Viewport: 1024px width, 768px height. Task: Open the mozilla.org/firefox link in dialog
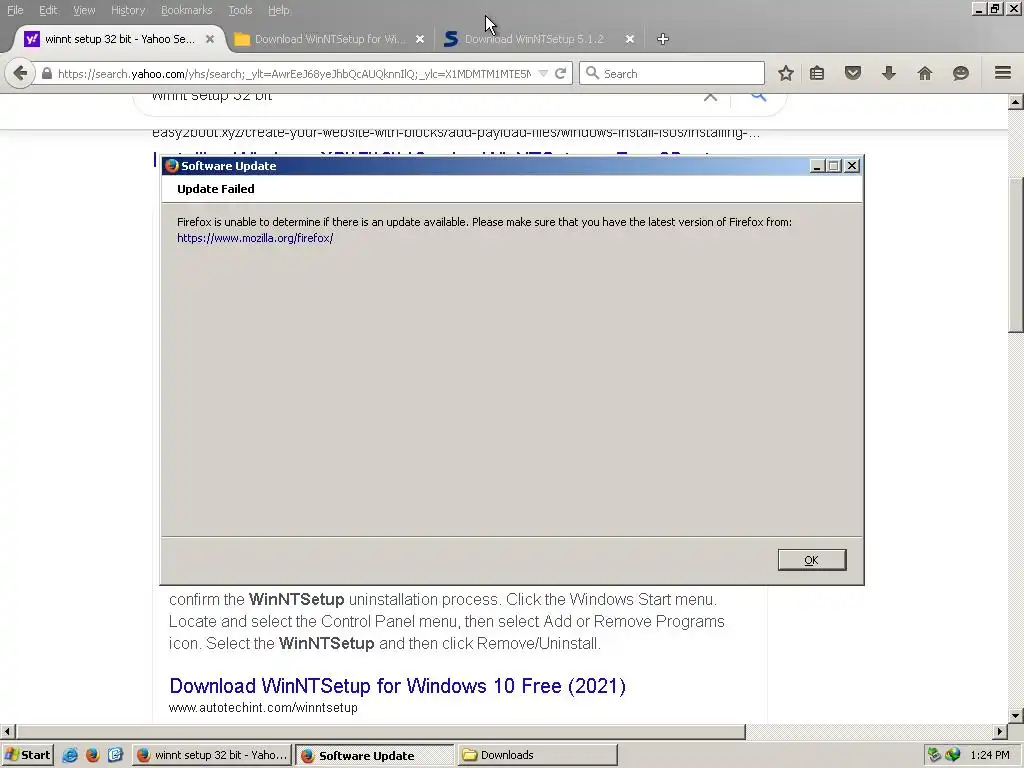click(x=255, y=238)
